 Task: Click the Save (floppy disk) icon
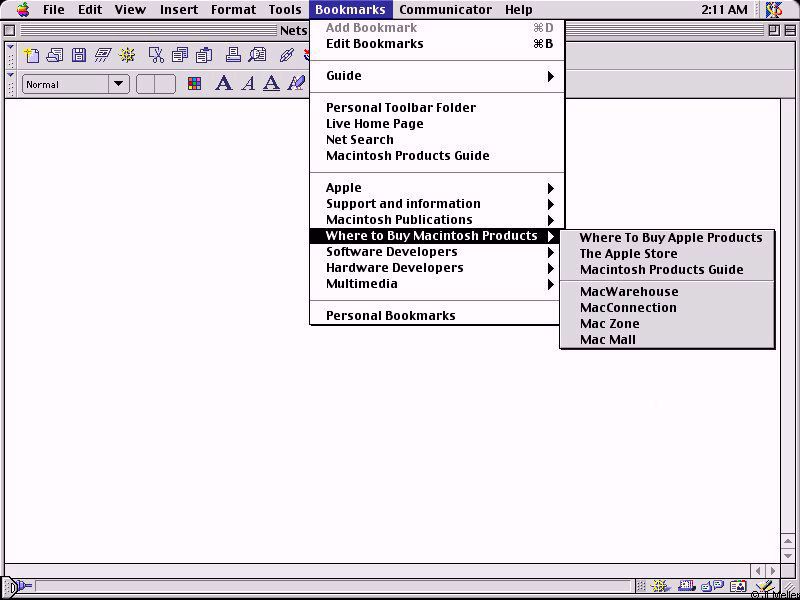(78, 56)
